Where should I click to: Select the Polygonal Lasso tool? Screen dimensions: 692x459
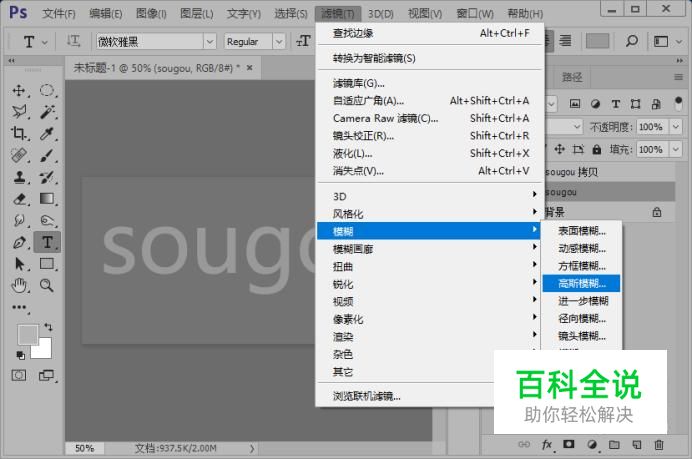click(19, 112)
